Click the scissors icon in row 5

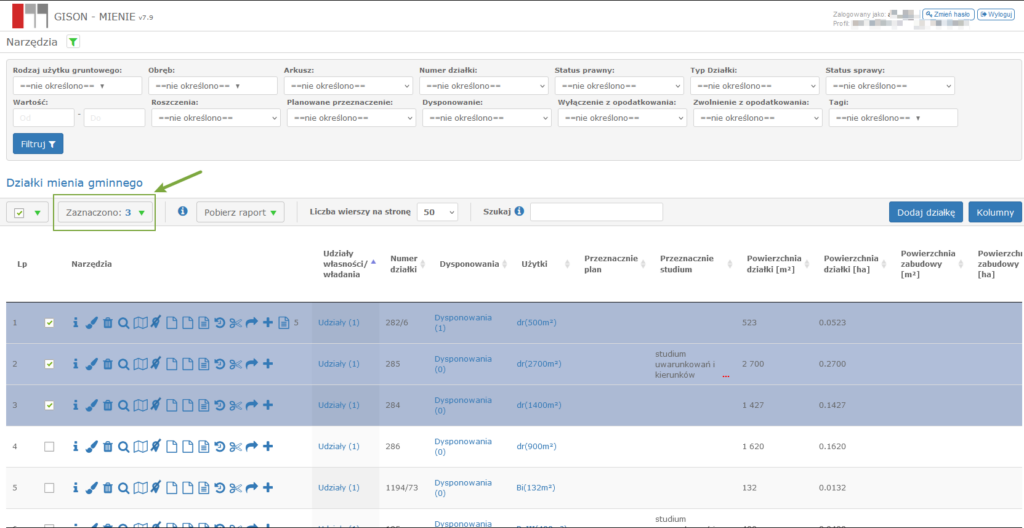pos(236,488)
